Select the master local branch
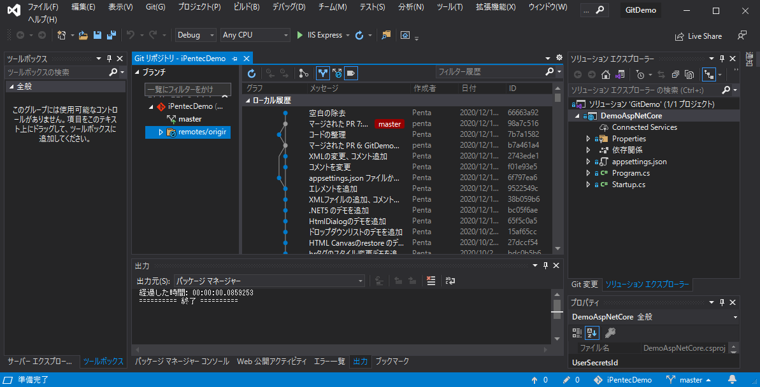 coord(190,119)
